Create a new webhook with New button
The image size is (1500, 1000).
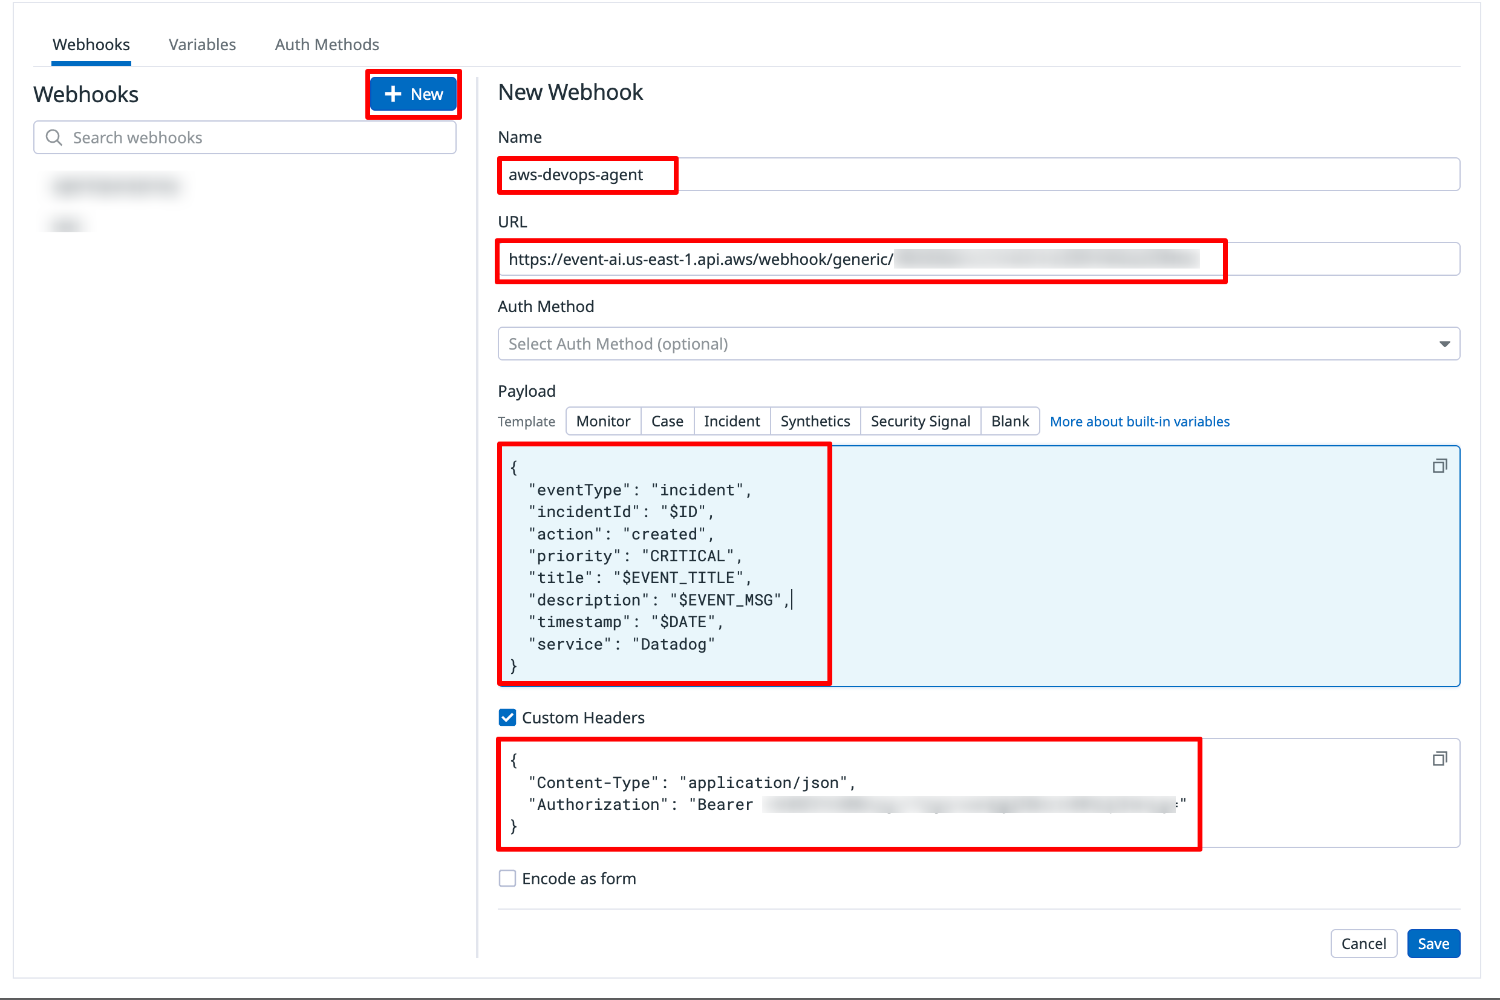(413, 94)
